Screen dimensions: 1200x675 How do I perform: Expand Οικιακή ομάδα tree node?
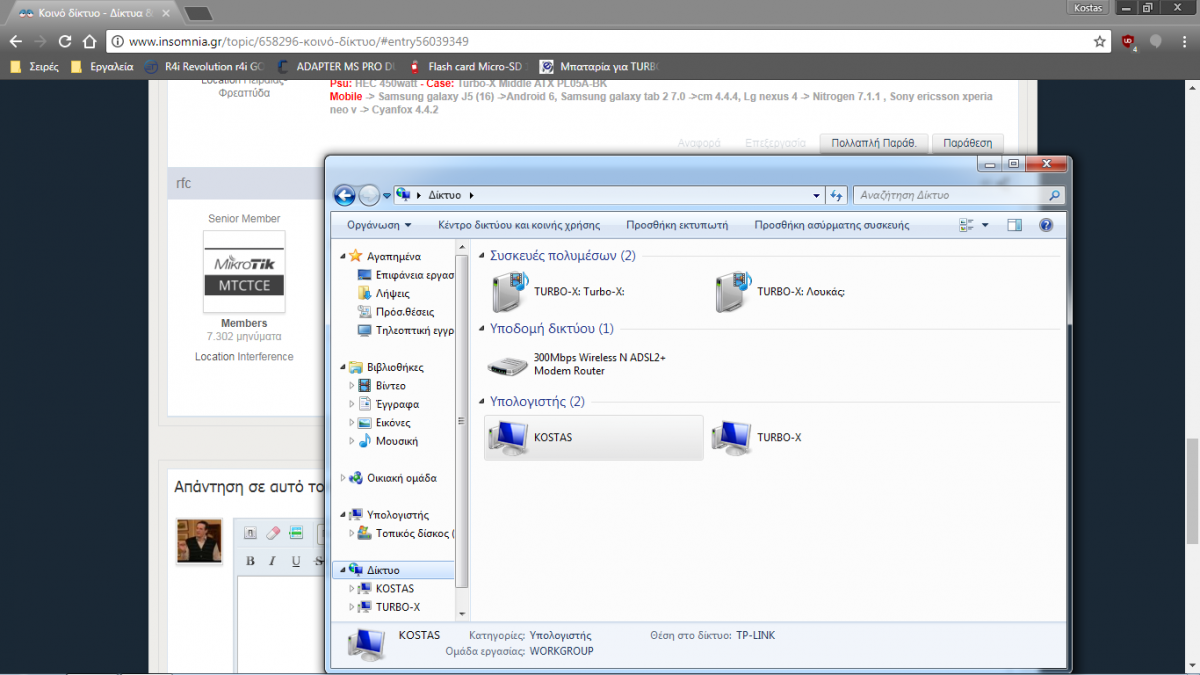(x=344, y=478)
